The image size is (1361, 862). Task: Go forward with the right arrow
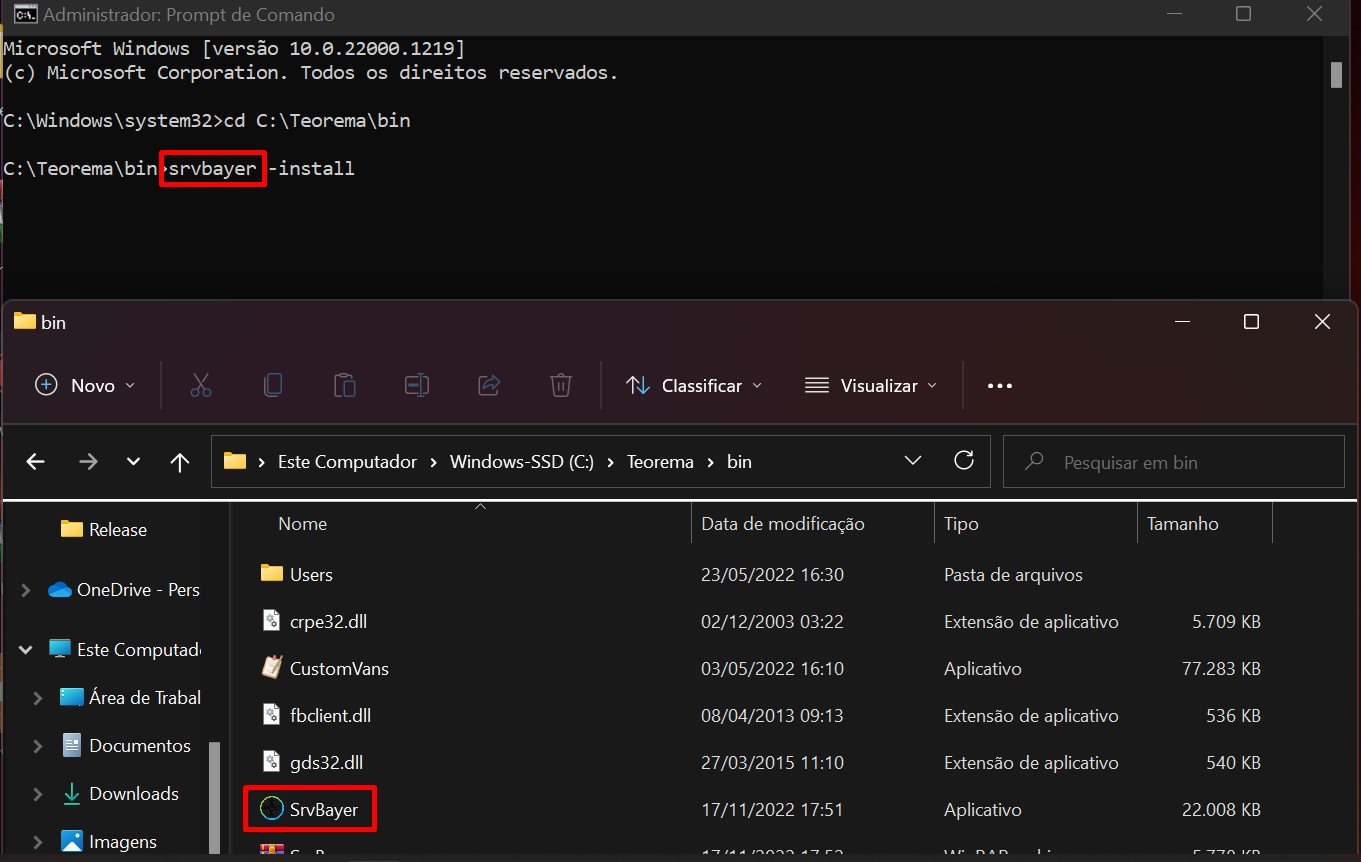pyautogui.click(x=88, y=462)
